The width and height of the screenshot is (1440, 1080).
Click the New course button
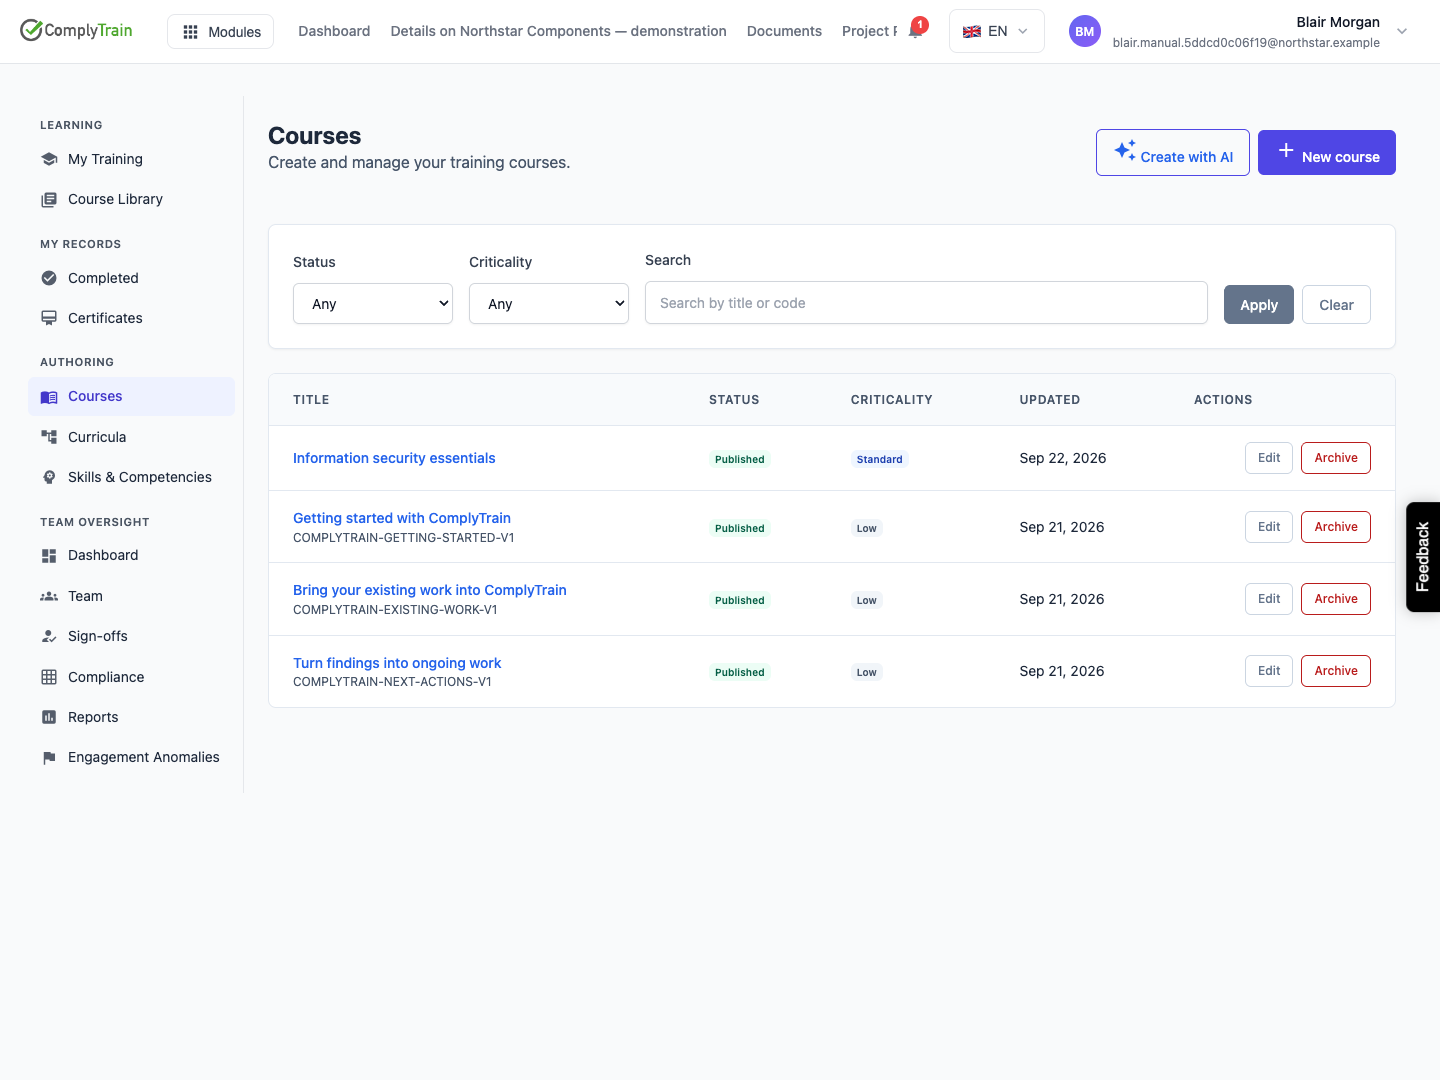pyautogui.click(x=1327, y=153)
